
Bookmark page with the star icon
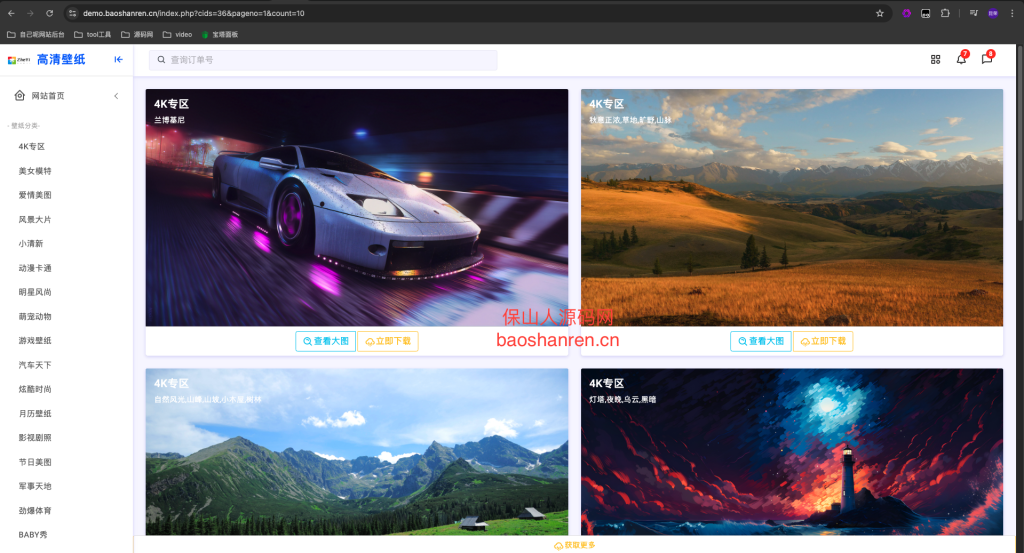[x=880, y=13]
